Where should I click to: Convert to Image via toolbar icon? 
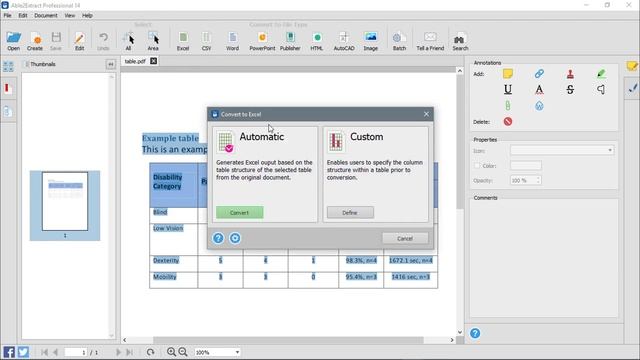click(371, 41)
